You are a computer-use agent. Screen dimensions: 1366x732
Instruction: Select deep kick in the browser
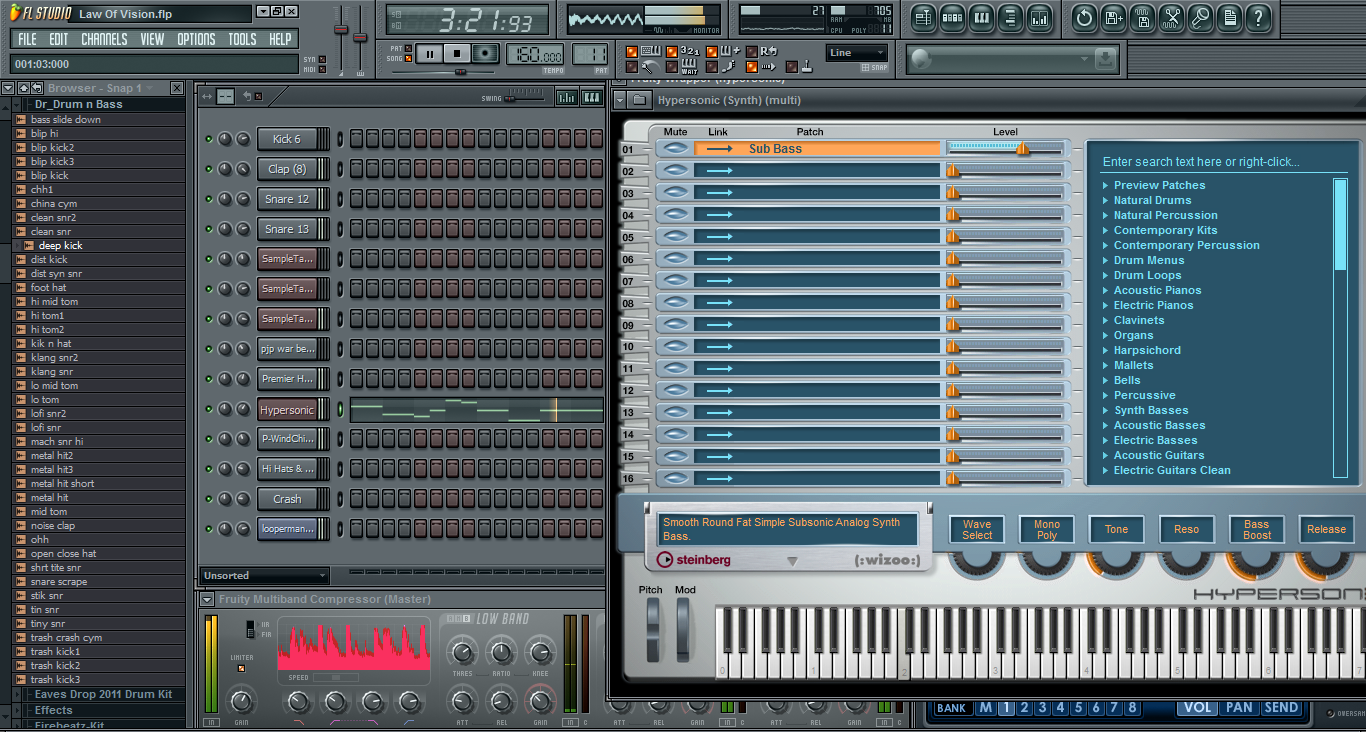(60, 245)
